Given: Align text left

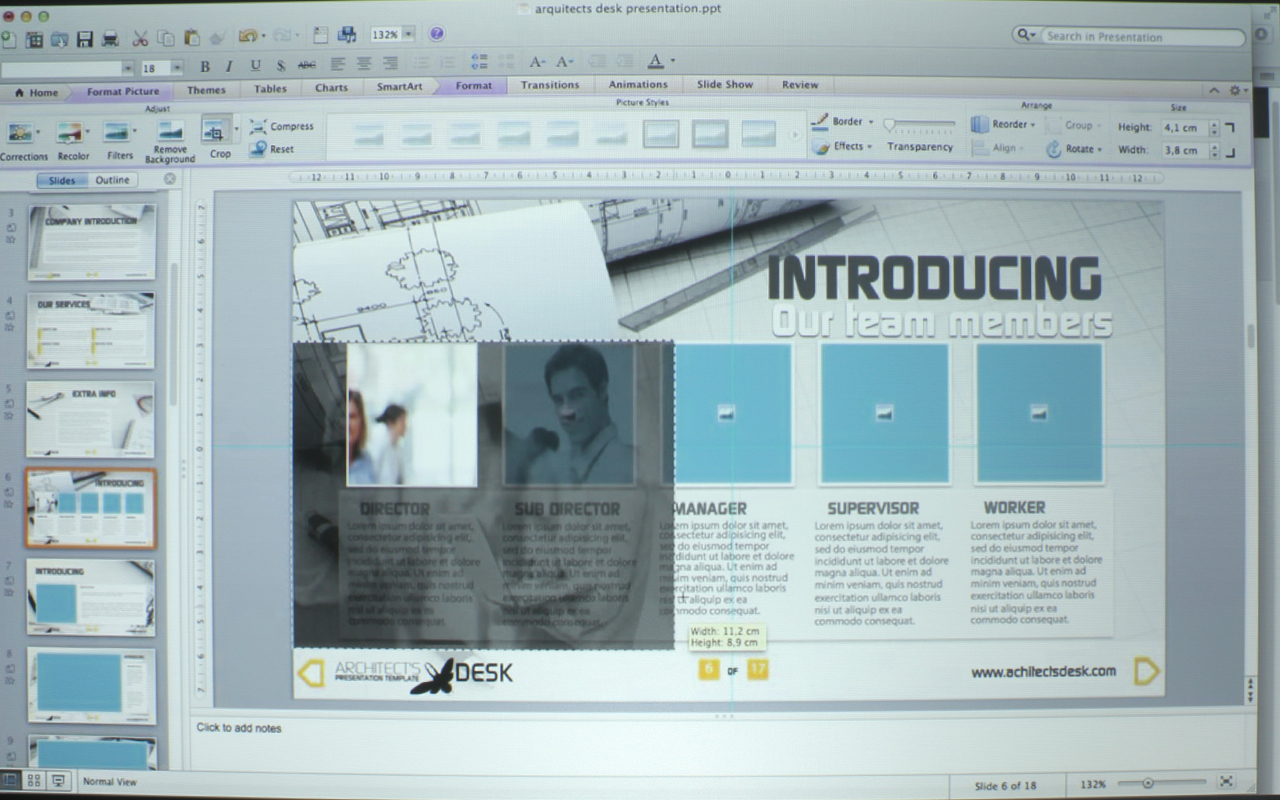Looking at the screenshot, I should [338, 63].
